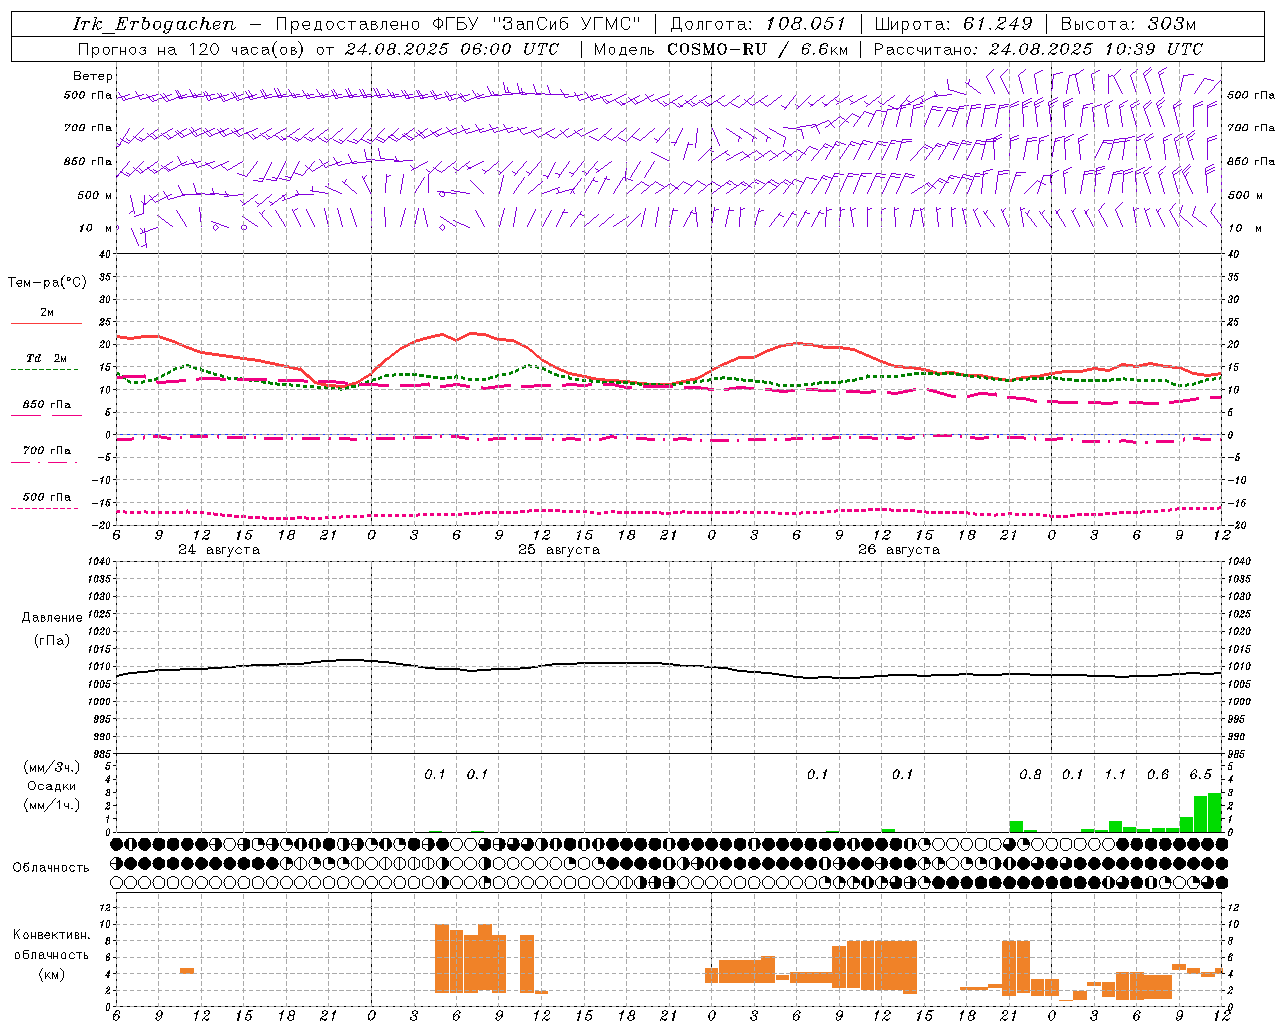Select the (км) convective cloud unit label
Viewport: 1280px width, 1024px height.
51,974
